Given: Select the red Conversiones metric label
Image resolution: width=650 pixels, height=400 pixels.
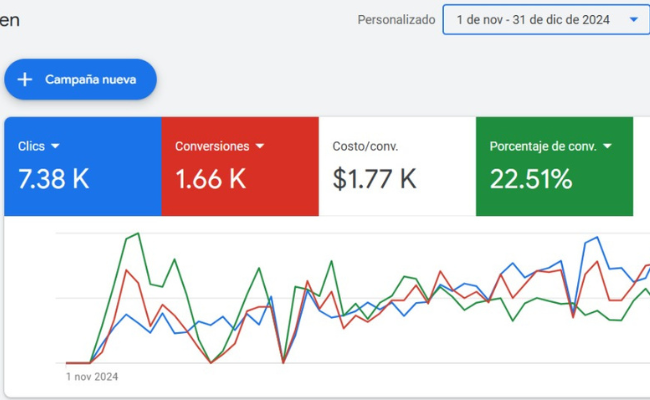Looking at the screenshot, I should tap(212, 146).
